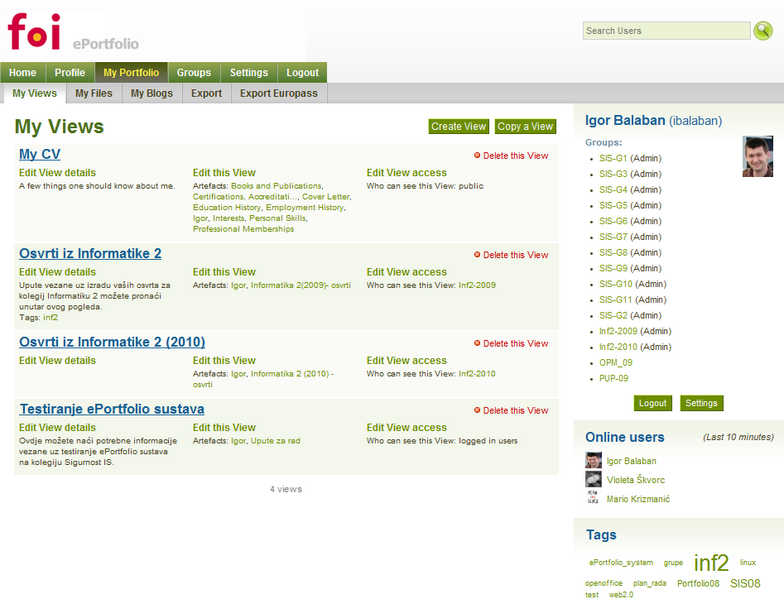Viewport: 784px width, 599px height.
Task: Open the Professional Memberships artefact link
Action: pyautogui.click(x=244, y=229)
